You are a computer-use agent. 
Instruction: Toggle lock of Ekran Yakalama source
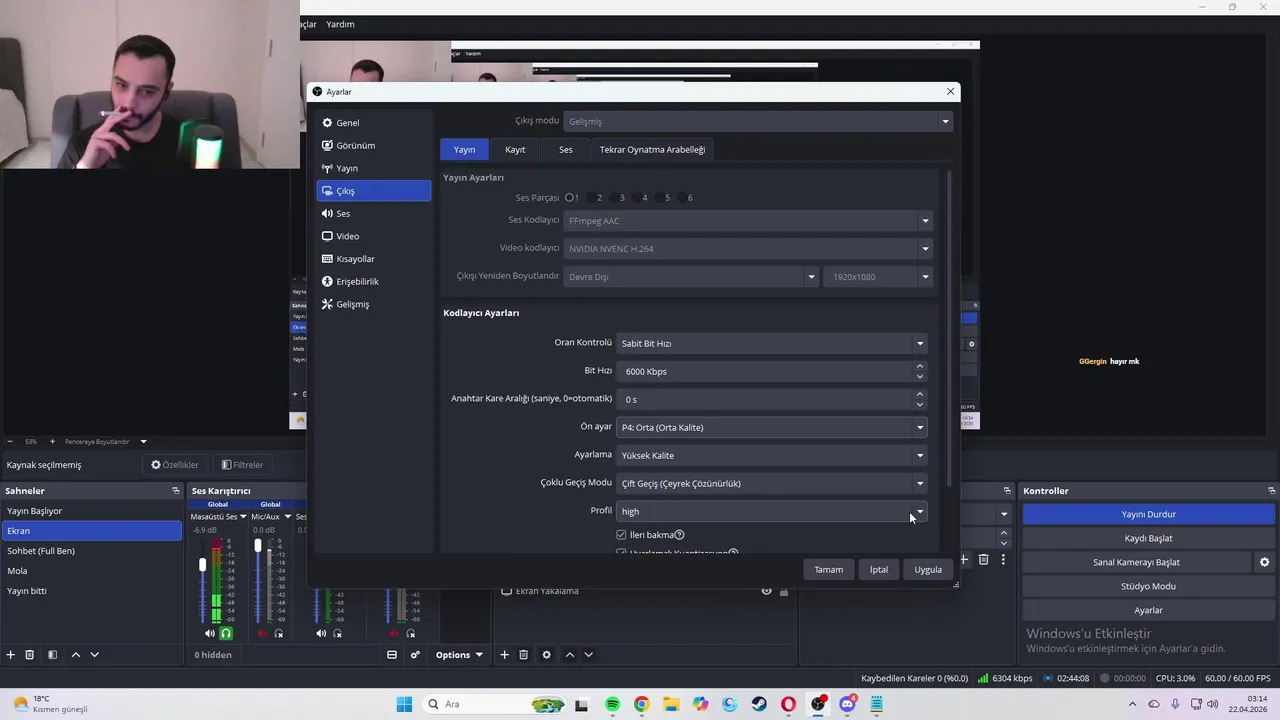coord(784,591)
